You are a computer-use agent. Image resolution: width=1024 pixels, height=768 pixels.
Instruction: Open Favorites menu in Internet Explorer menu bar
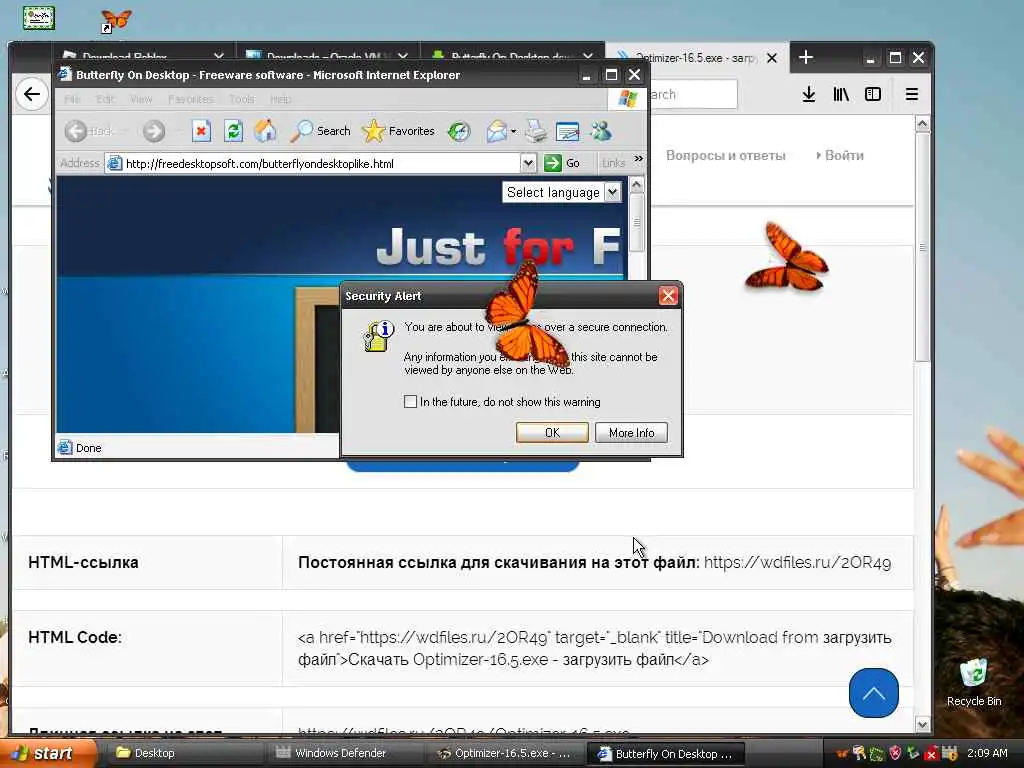(x=191, y=99)
